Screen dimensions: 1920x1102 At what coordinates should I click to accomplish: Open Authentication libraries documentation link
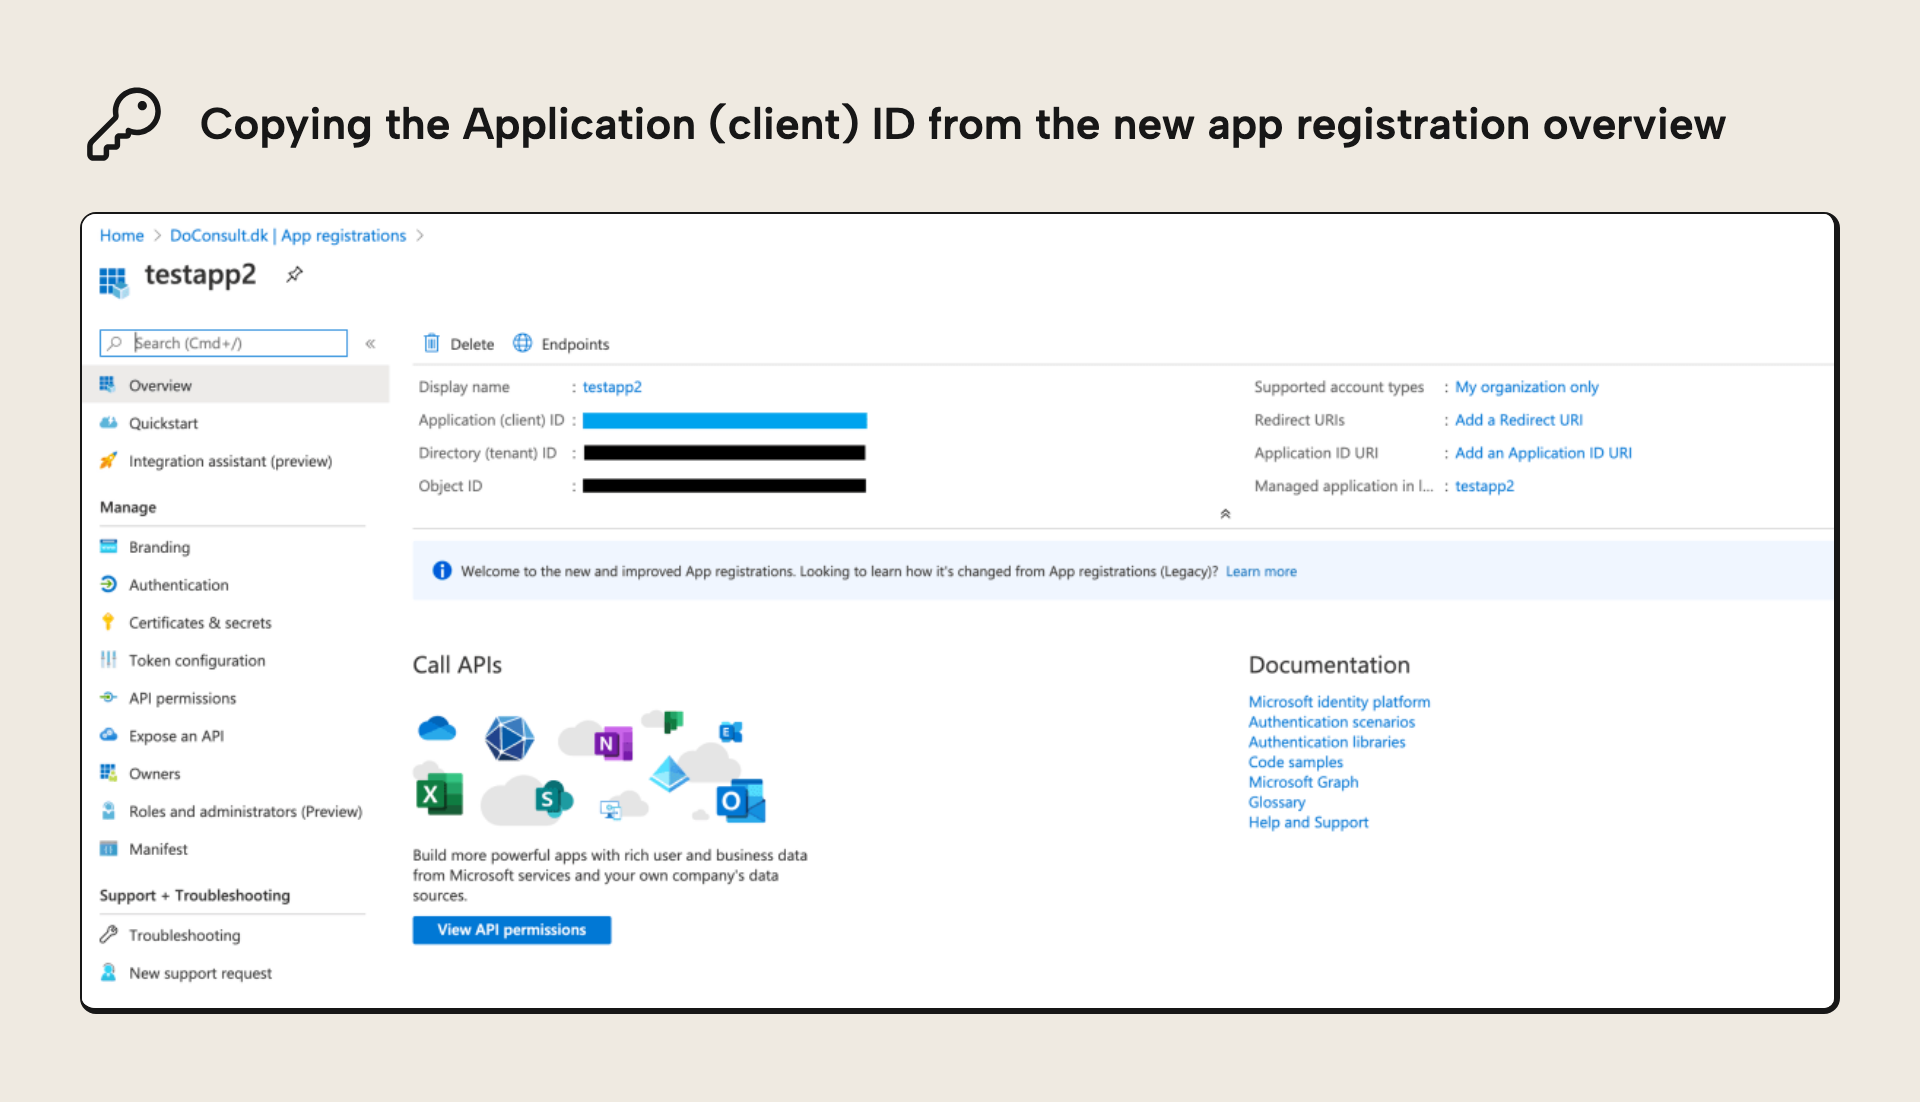(1326, 742)
